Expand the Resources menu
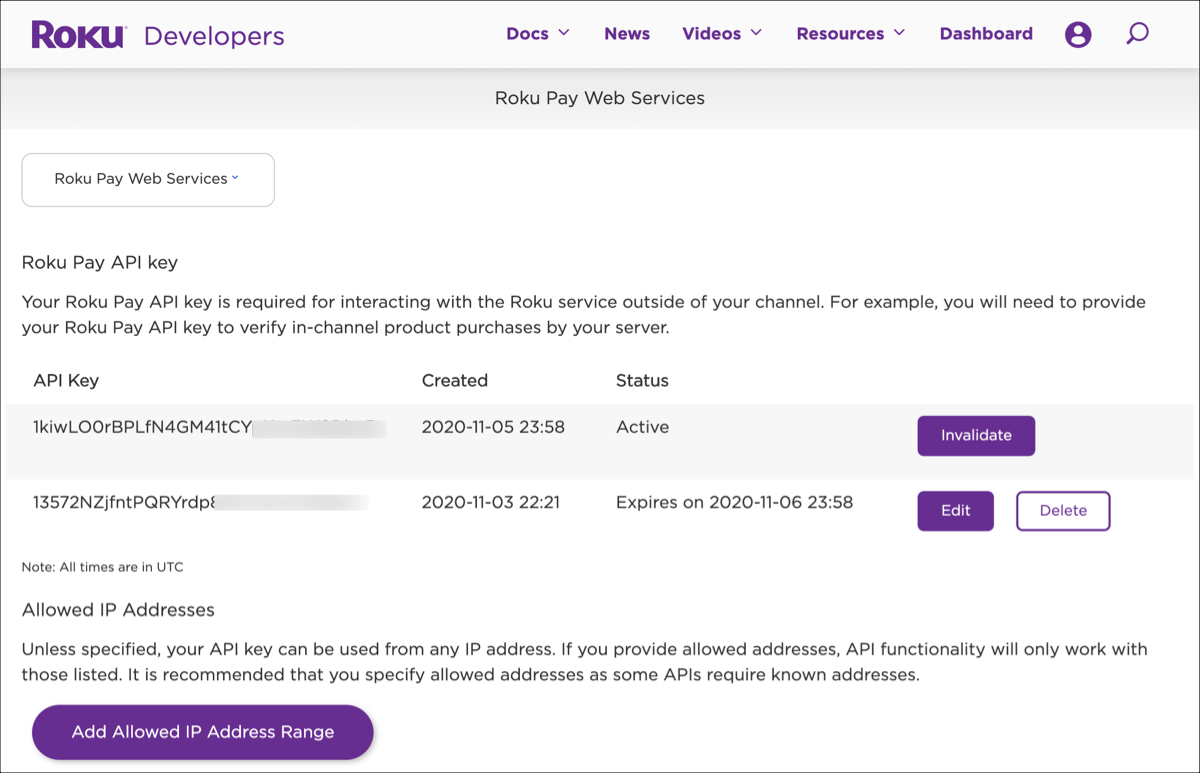Screen dimensions: 1200x773 (851, 33)
